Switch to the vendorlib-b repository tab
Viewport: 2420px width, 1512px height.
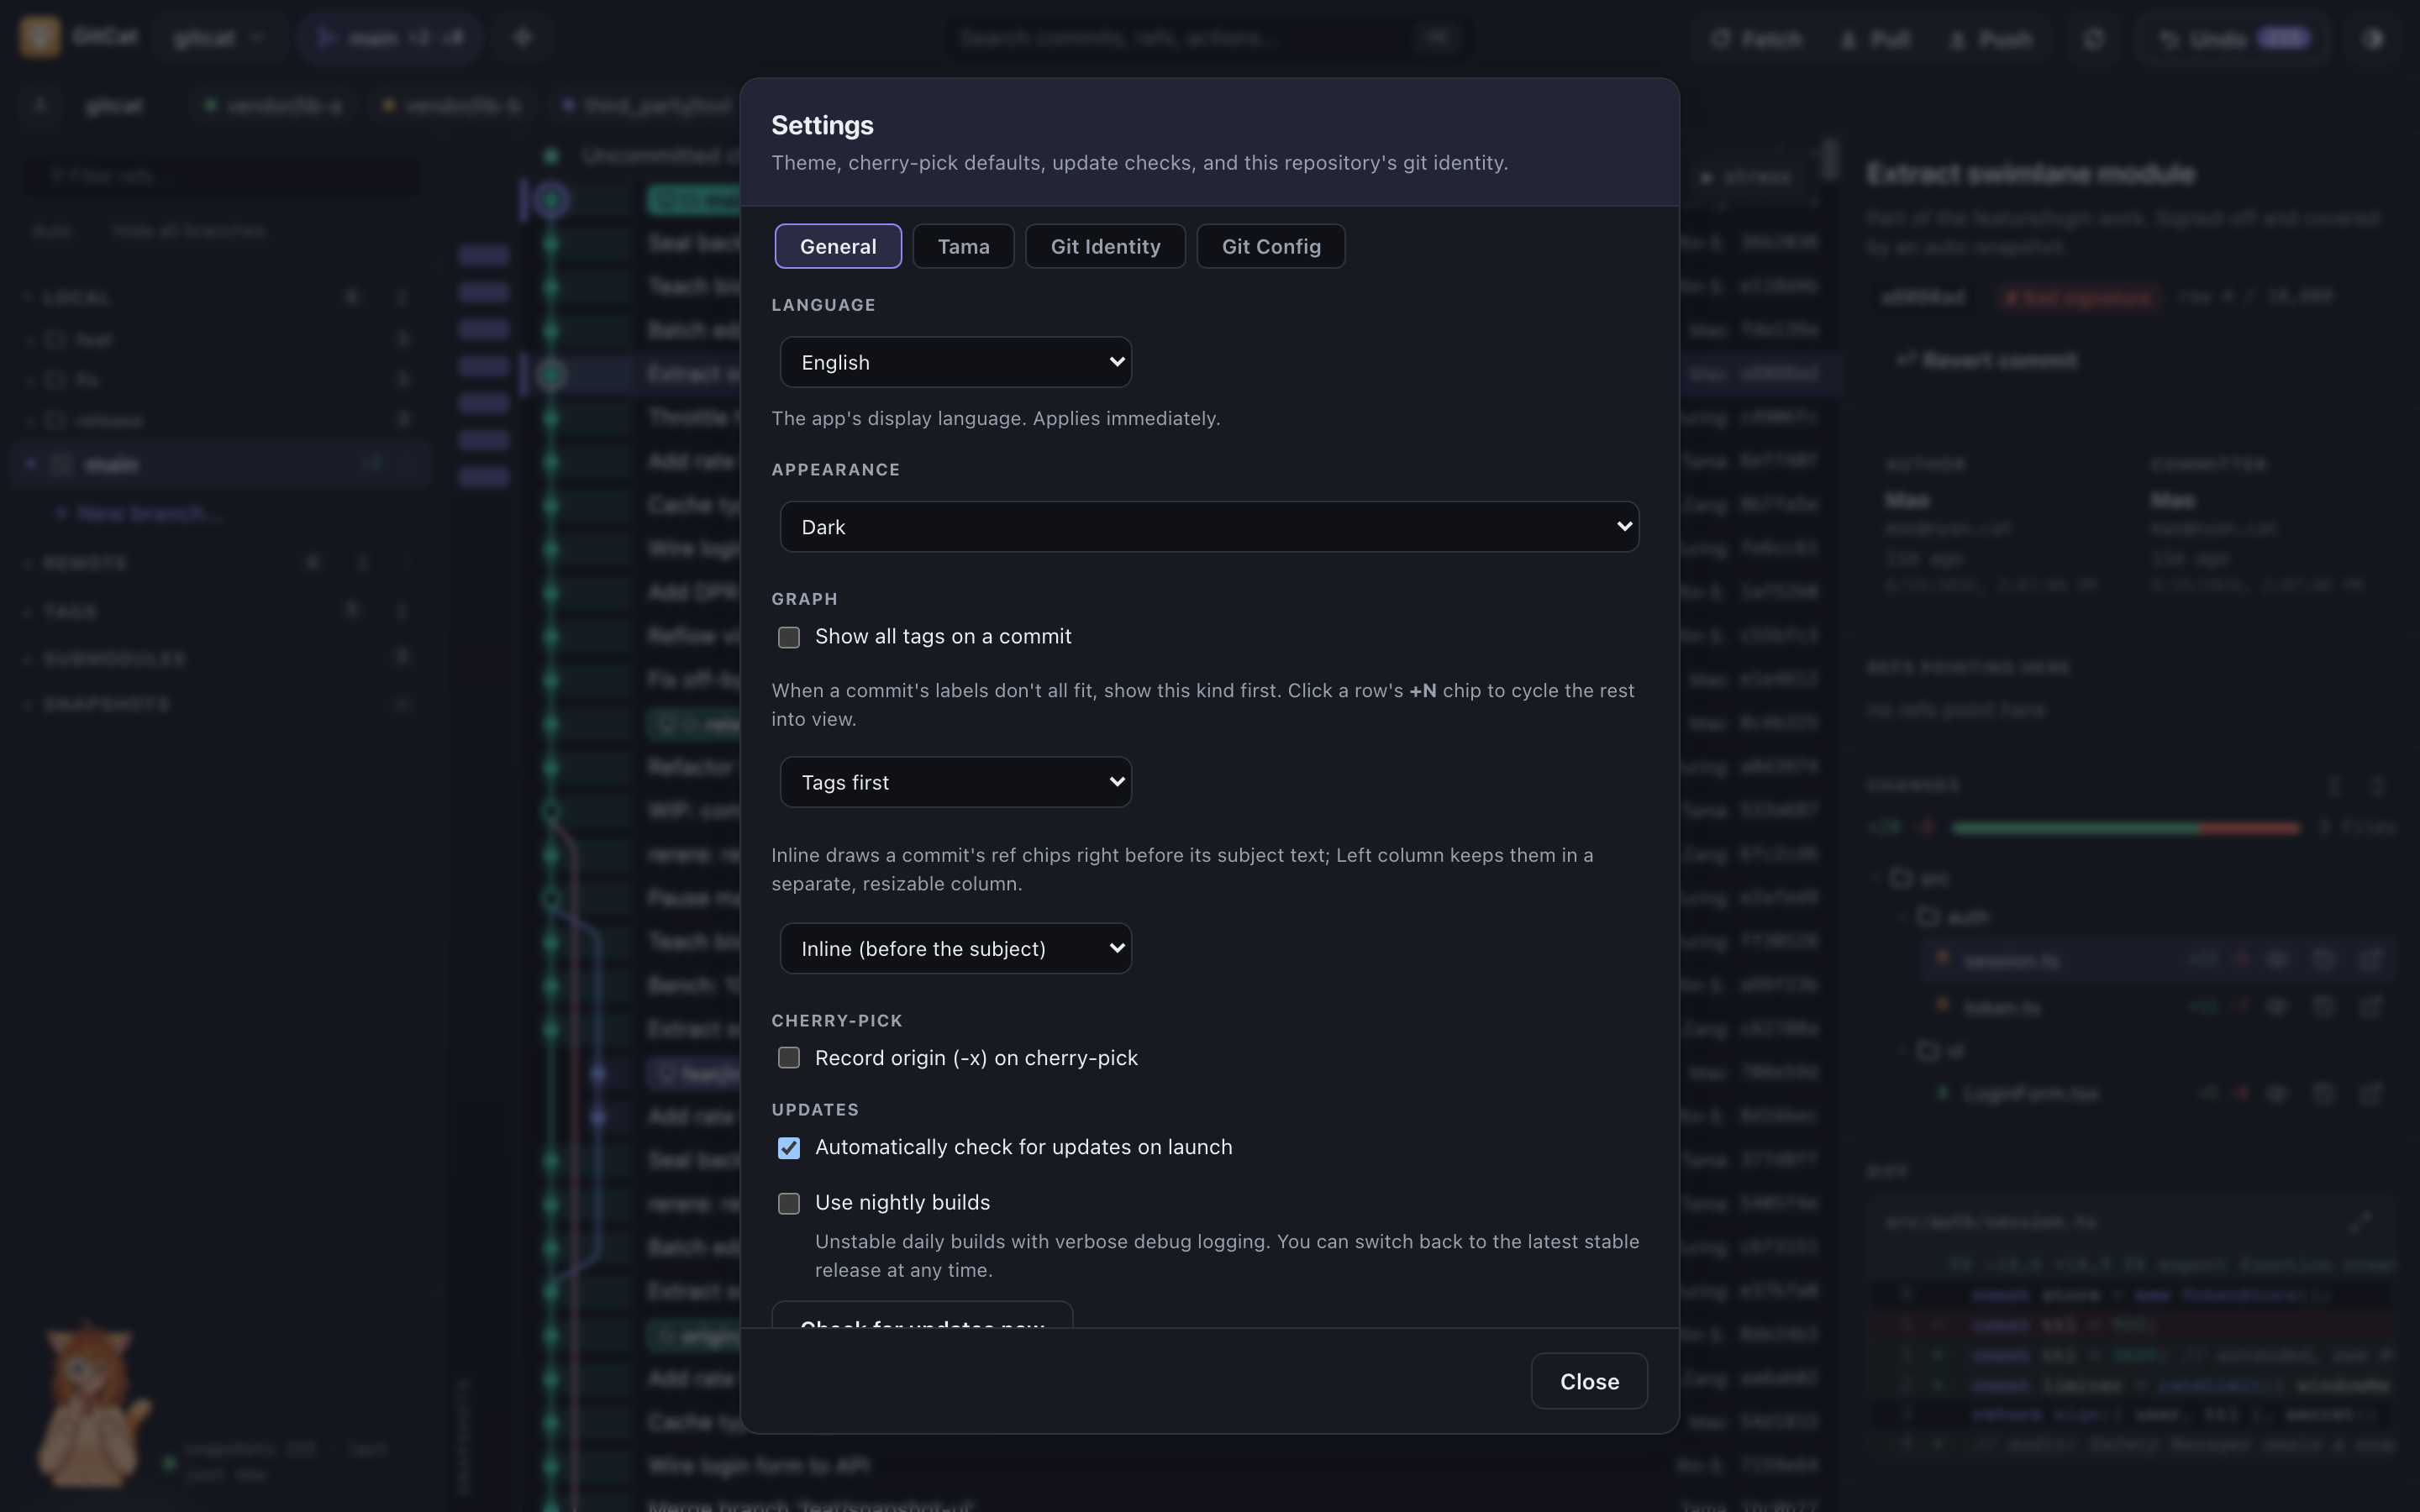coord(452,105)
